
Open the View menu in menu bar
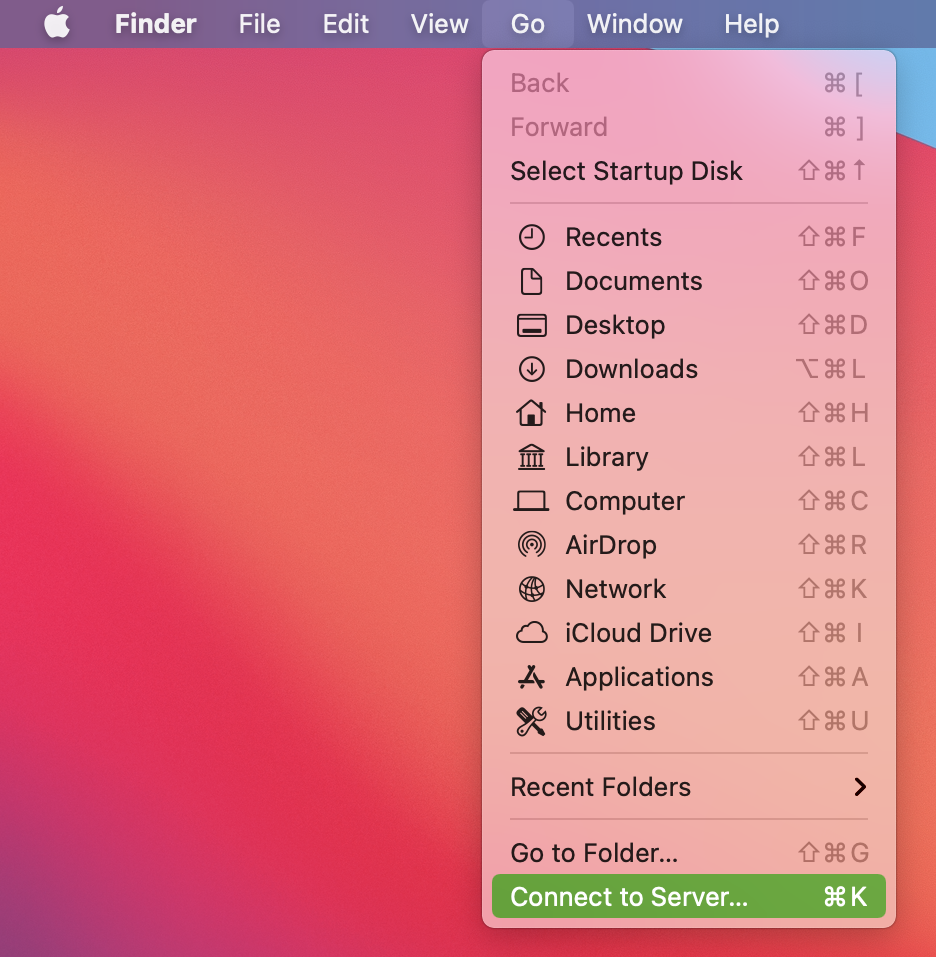440,24
